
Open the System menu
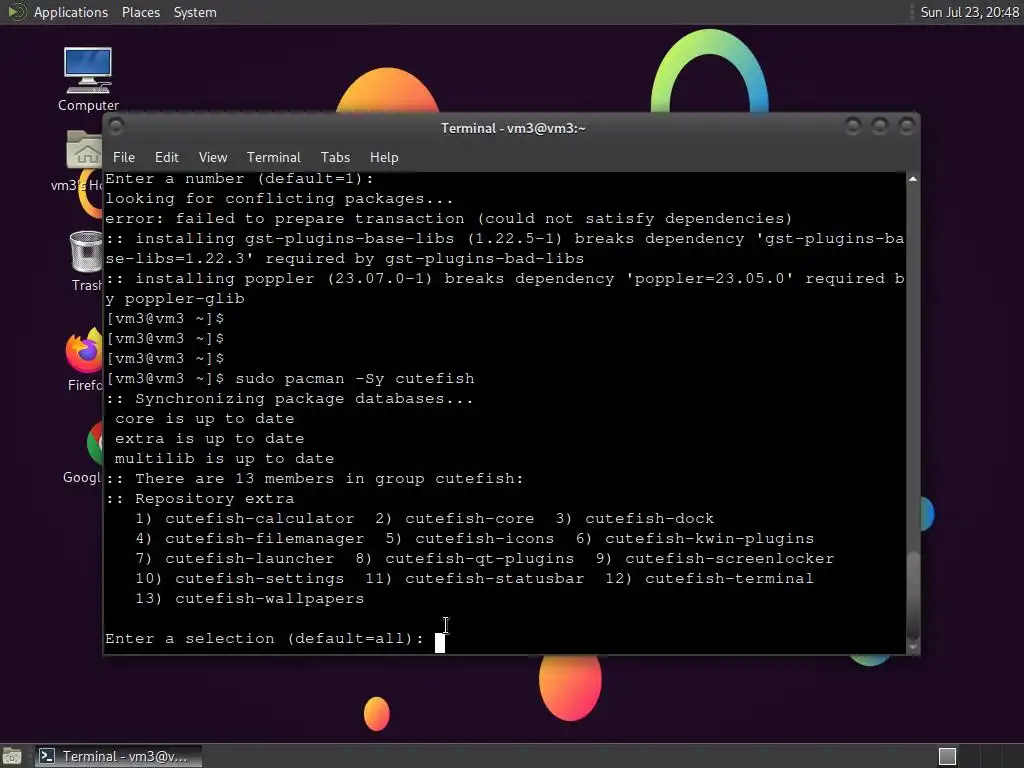click(195, 12)
